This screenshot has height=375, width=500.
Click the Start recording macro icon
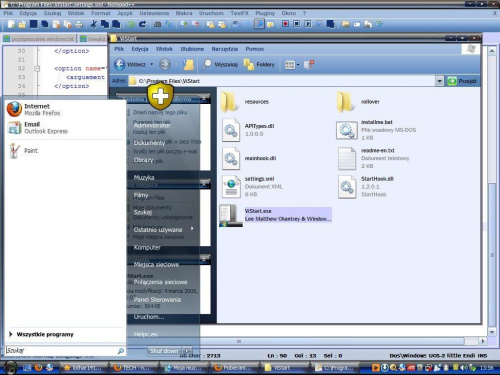[285, 24]
